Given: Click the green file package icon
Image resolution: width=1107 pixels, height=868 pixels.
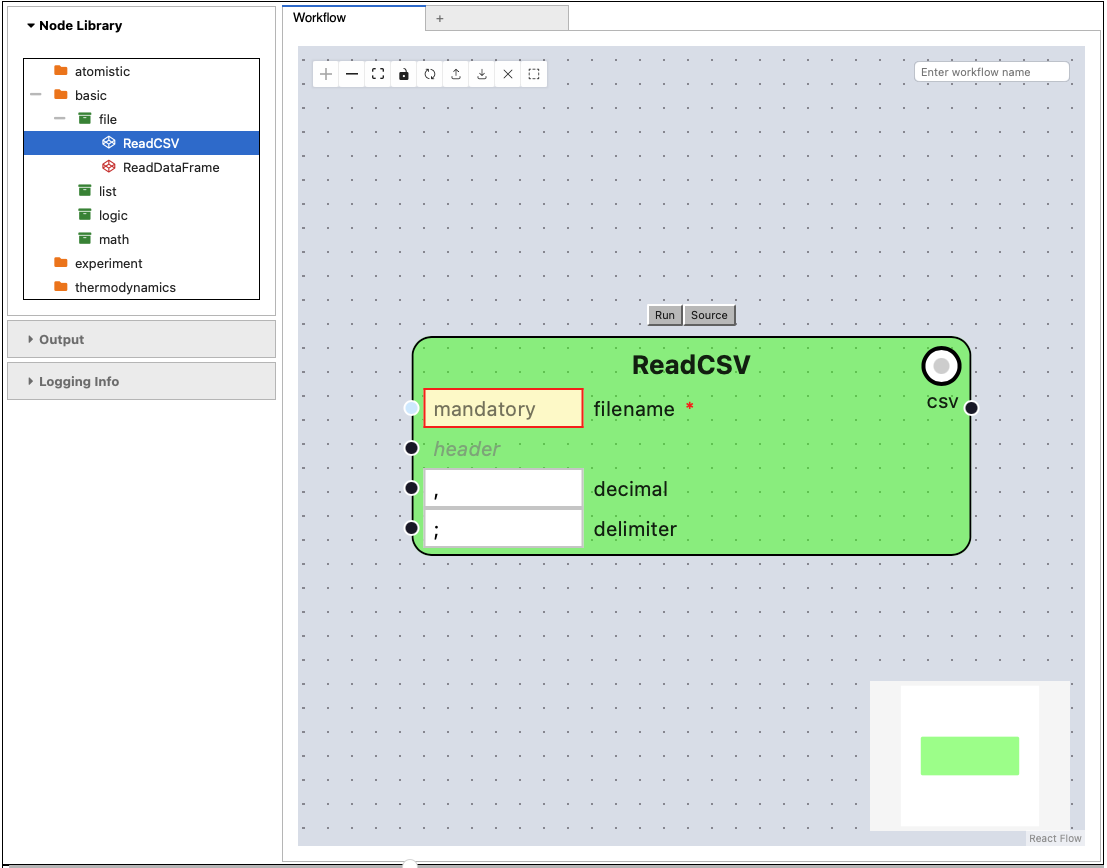Looking at the screenshot, I should [85, 119].
